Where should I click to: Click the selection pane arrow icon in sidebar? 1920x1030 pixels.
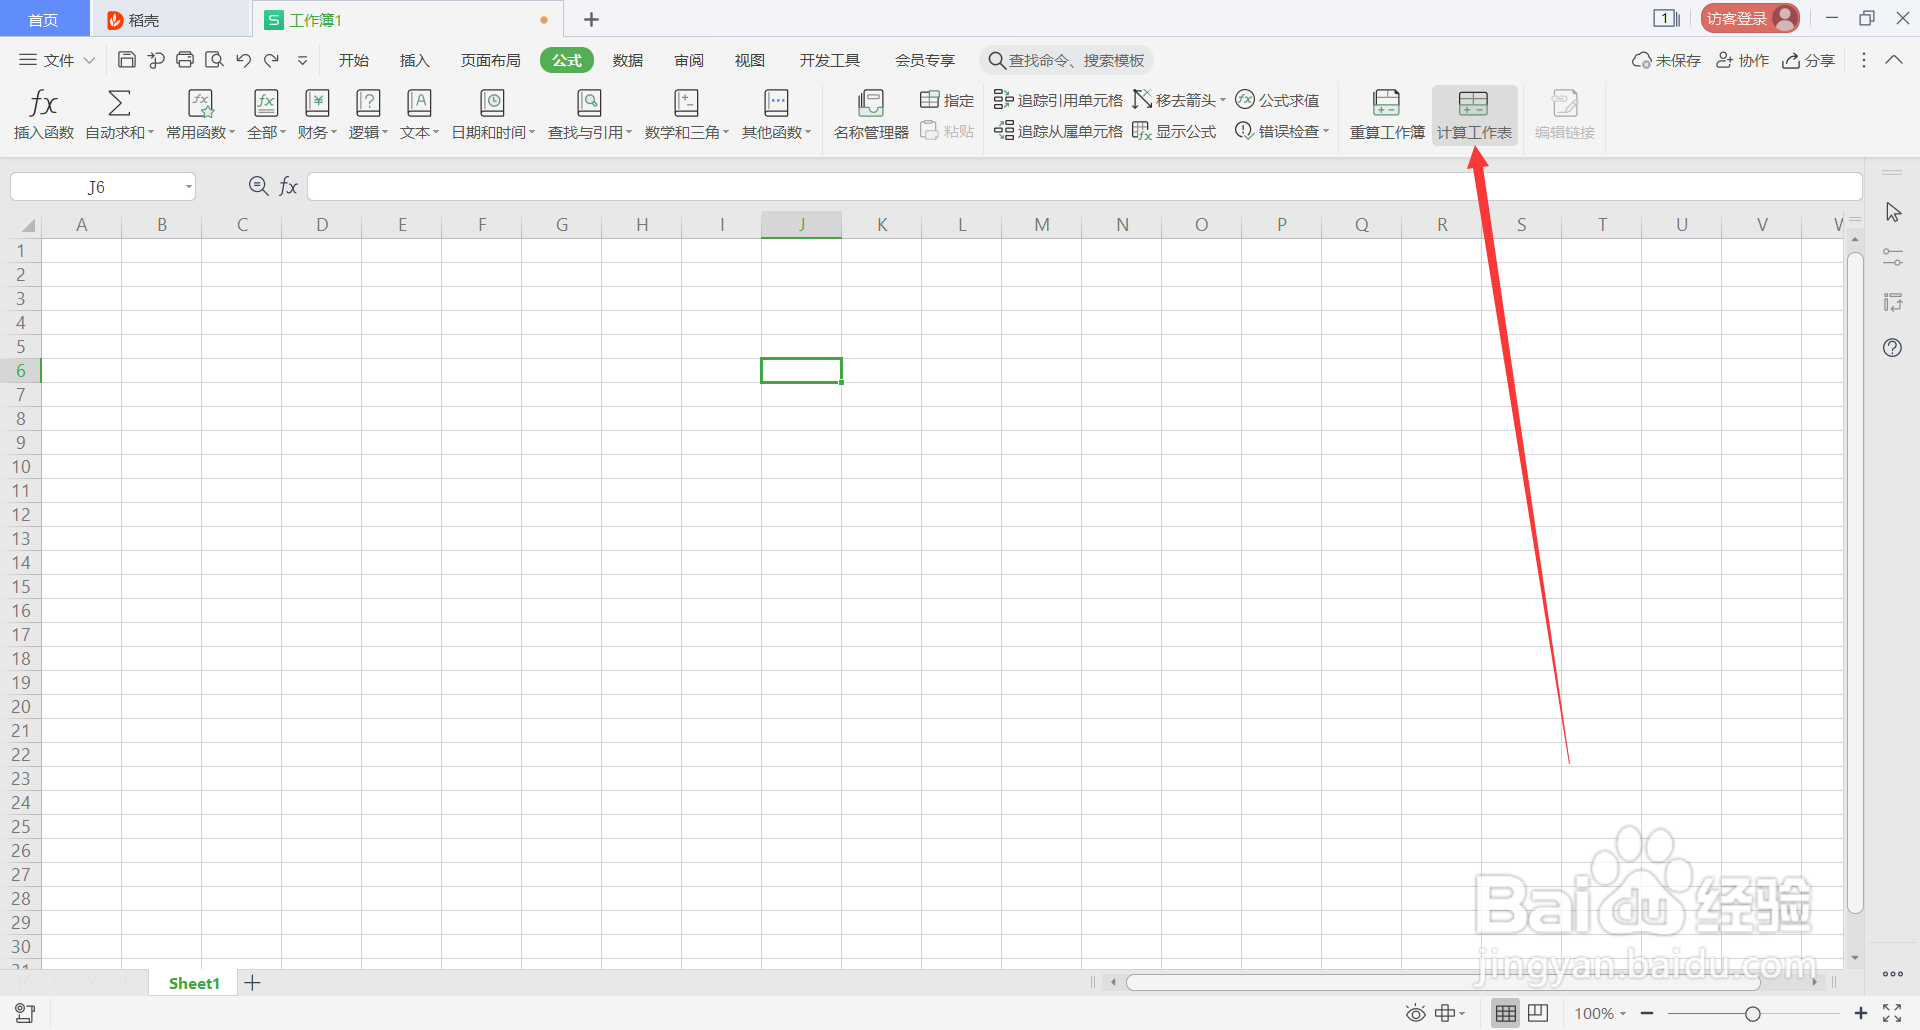tap(1893, 212)
